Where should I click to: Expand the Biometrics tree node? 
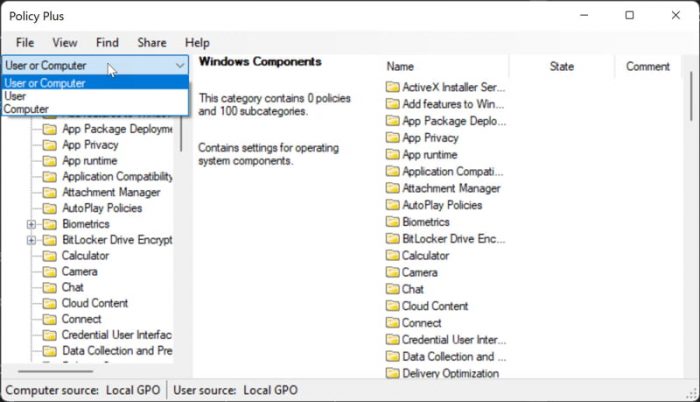click(x=31, y=224)
